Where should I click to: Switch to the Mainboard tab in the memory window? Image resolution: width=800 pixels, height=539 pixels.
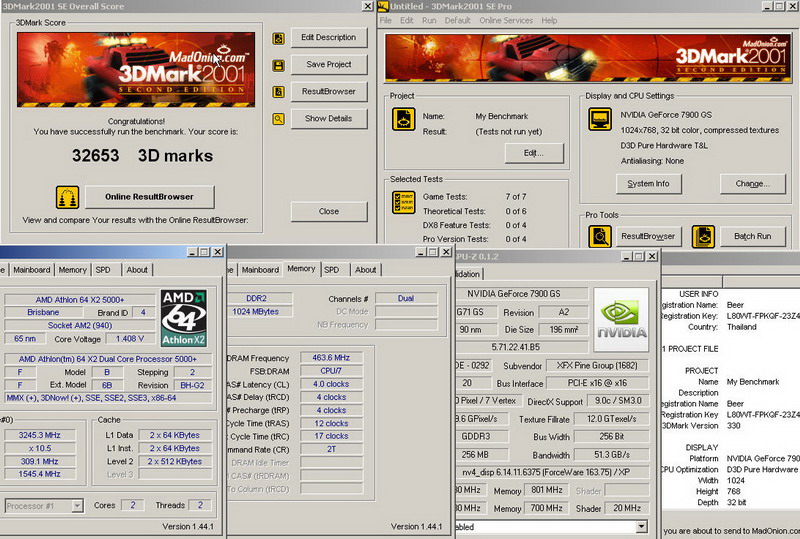(260, 270)
